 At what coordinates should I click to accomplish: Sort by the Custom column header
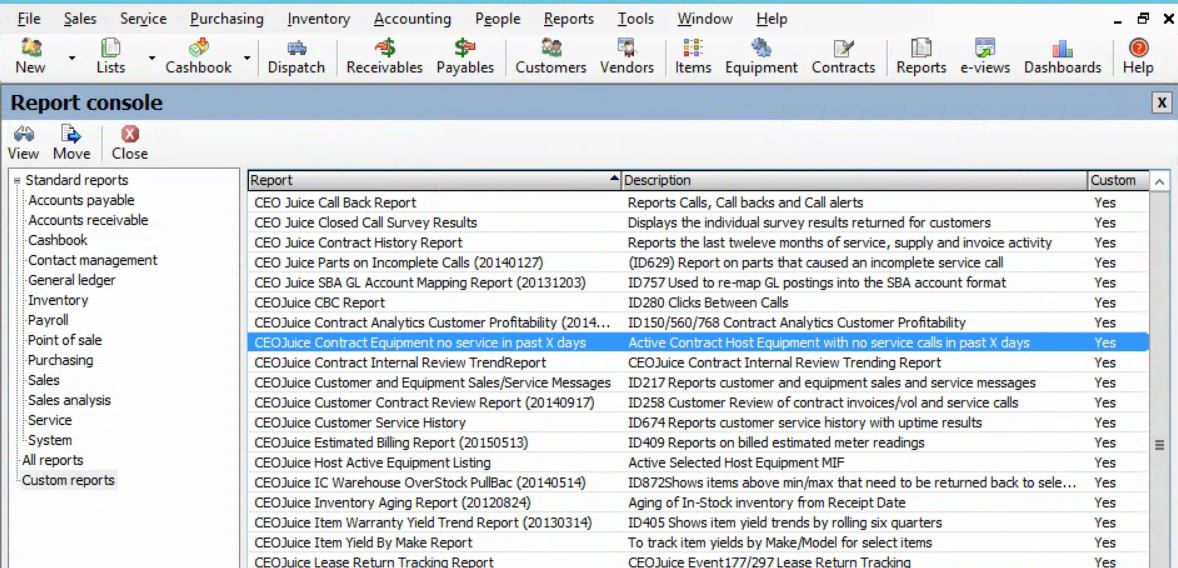(1117, 180)
